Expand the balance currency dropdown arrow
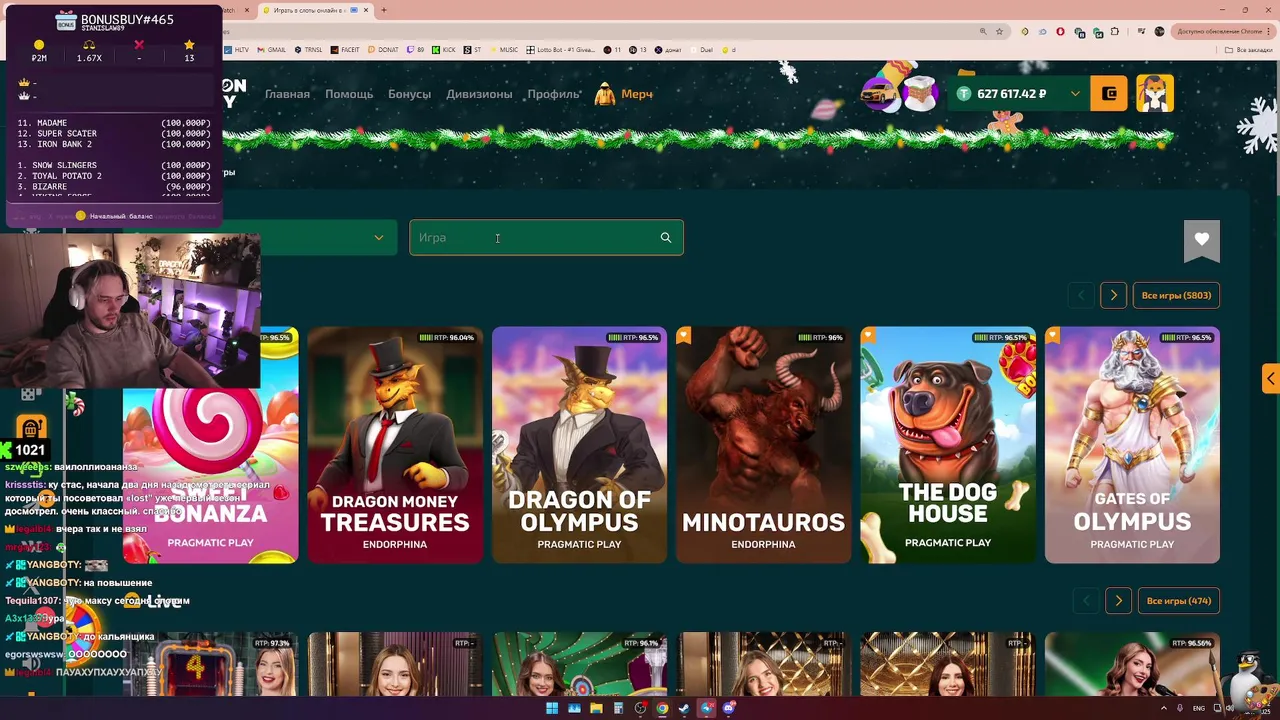The height and width of the screenshot is (720, 1280). tap(1075, 94)
